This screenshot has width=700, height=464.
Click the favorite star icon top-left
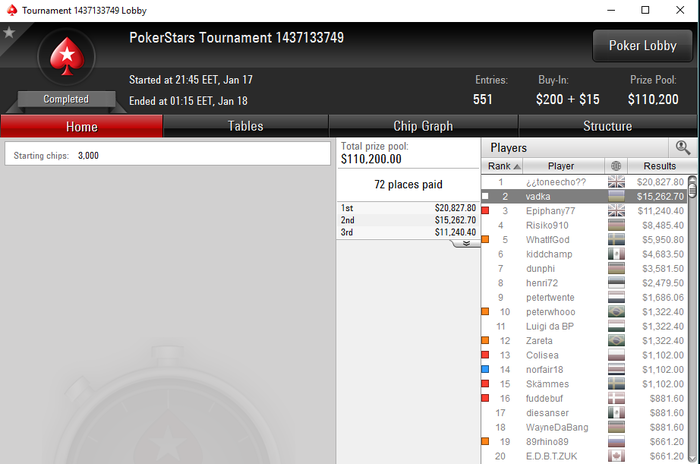pos(9,33)
